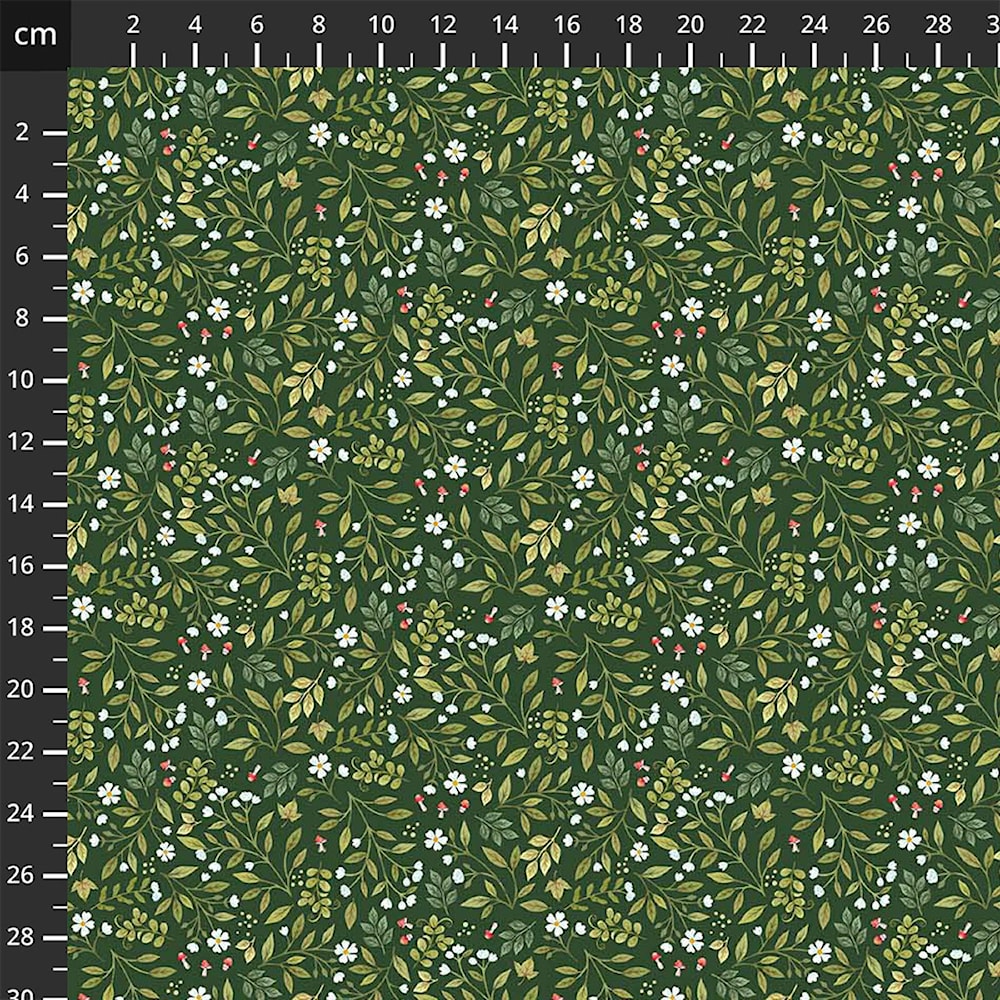Select the 20 on the vertical ruler
This screenshot has width=1000, height=1000.
point(20,689)
